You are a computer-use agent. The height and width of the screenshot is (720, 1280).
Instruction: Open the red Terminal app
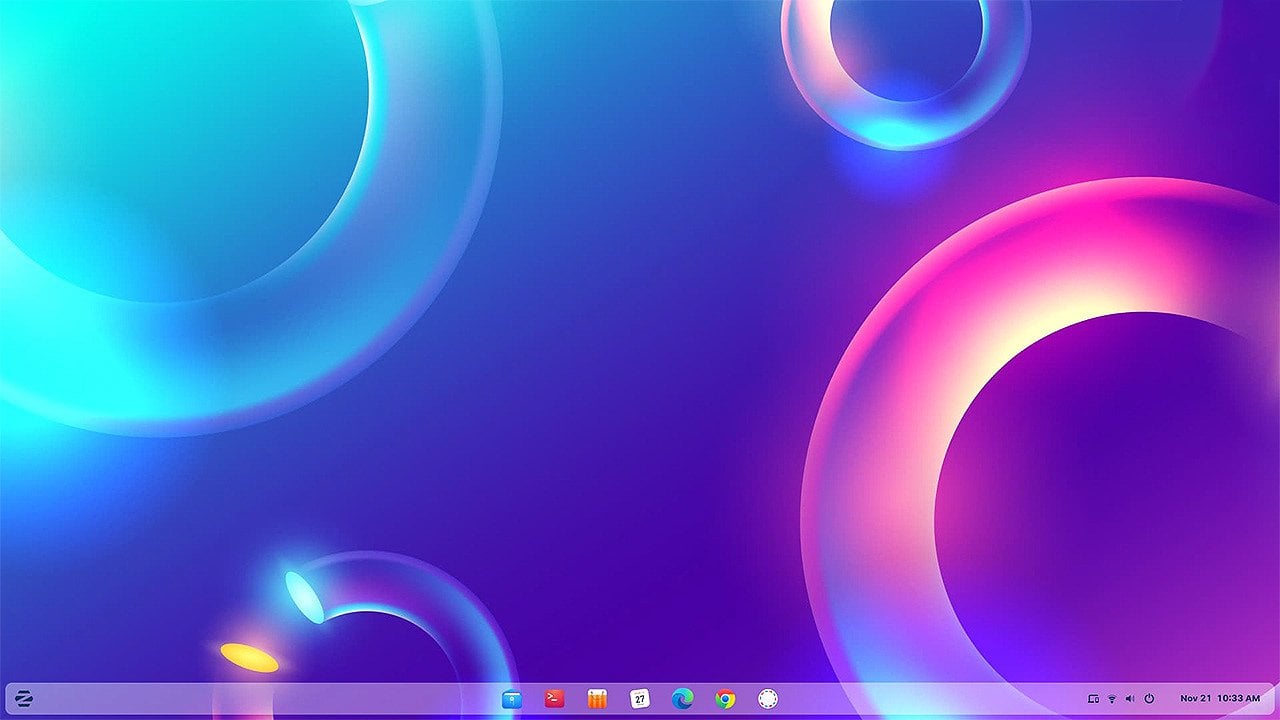[x=554, y=699]
